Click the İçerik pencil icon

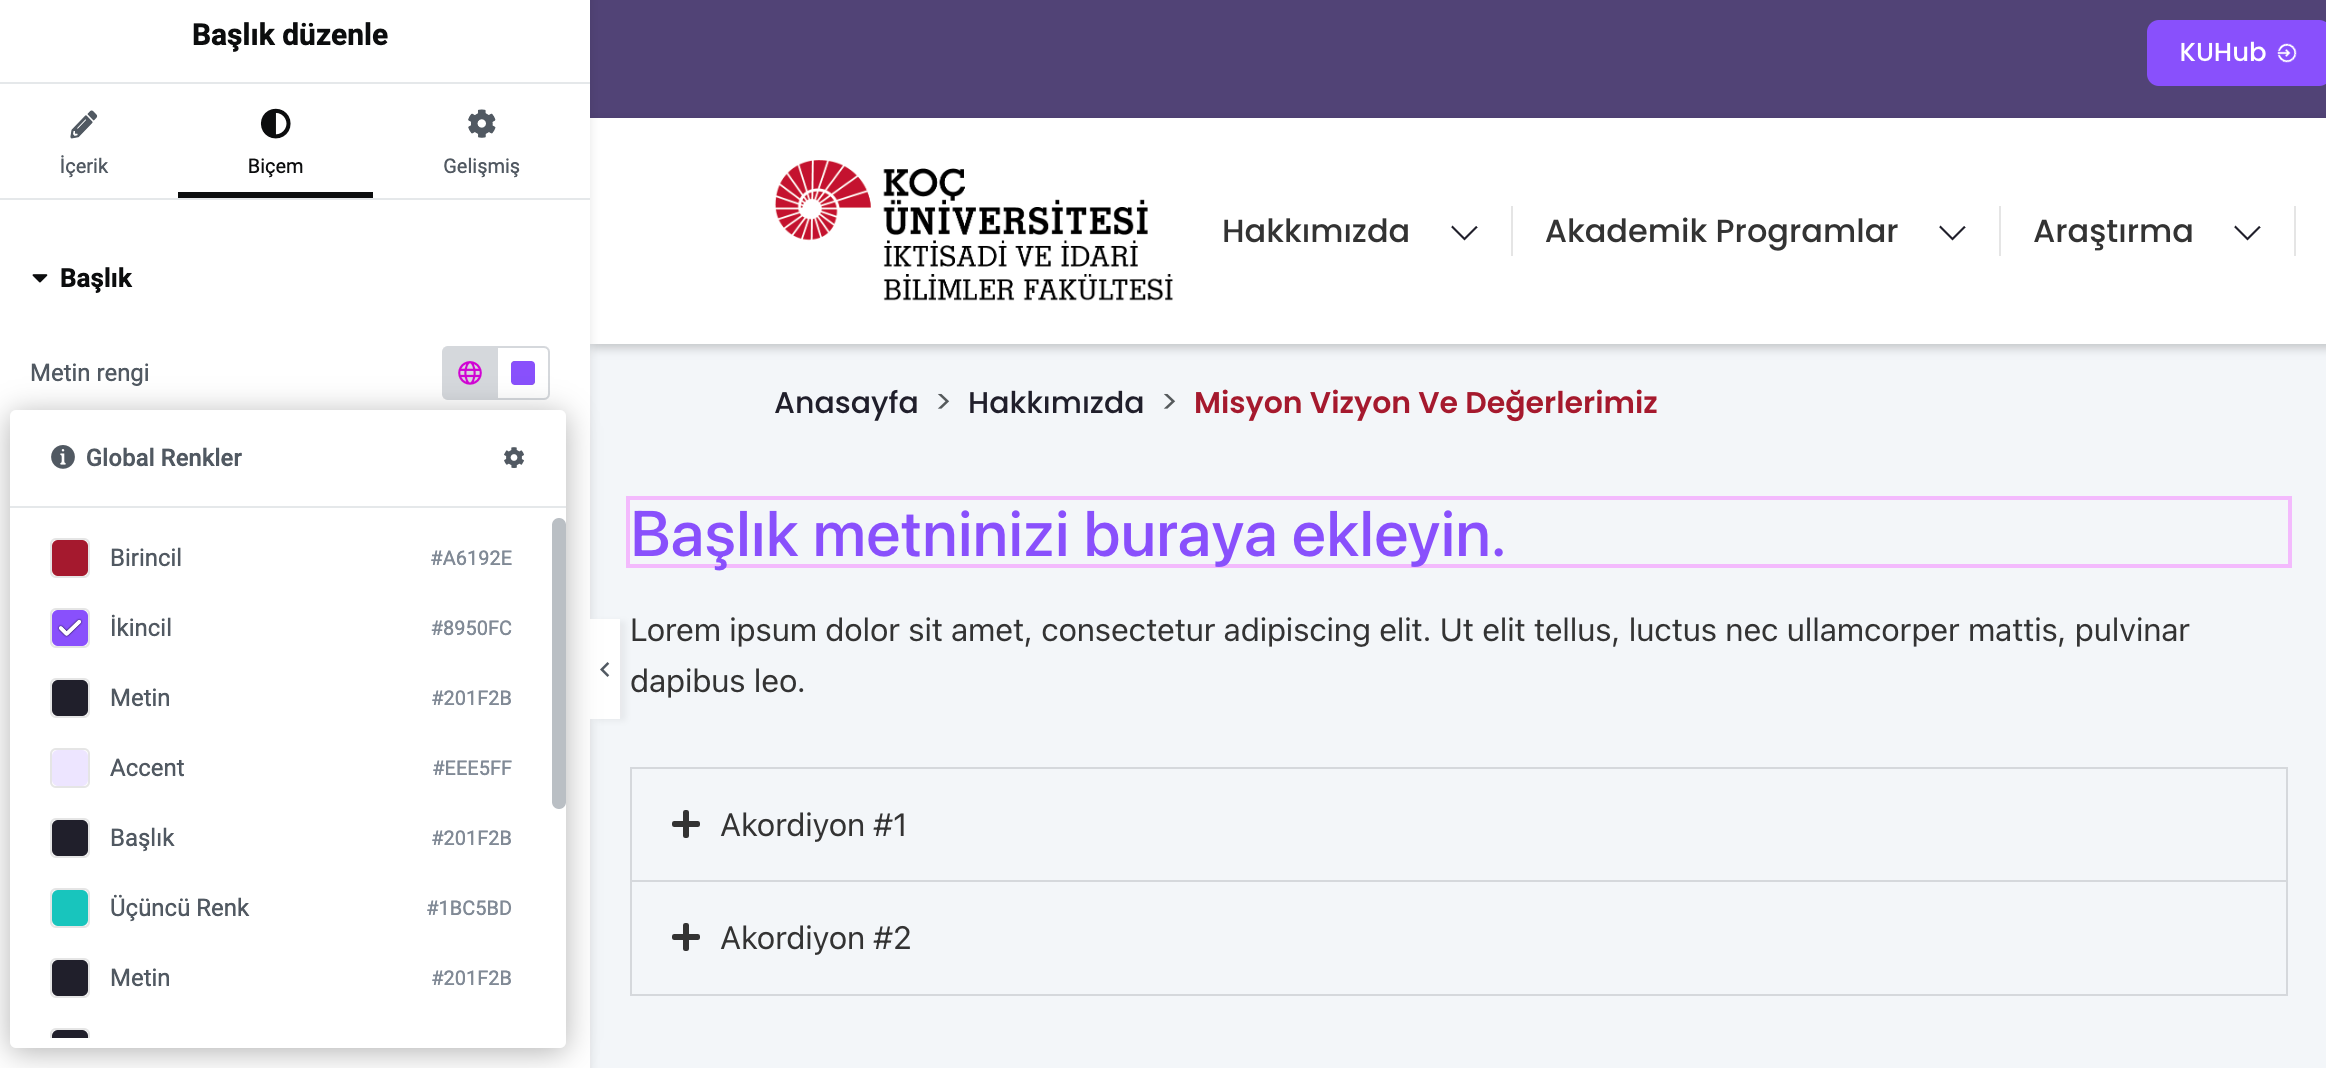83,124
